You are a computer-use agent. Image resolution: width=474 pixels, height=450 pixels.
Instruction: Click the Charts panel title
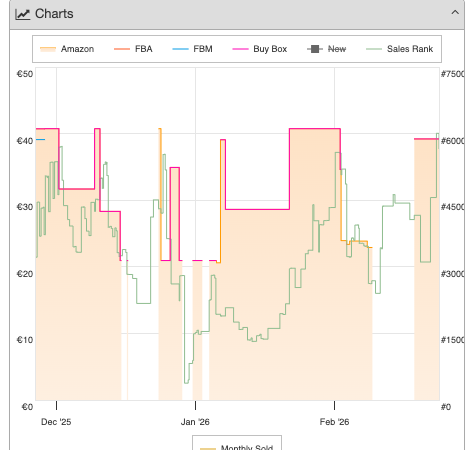click(x=54, y=14)
